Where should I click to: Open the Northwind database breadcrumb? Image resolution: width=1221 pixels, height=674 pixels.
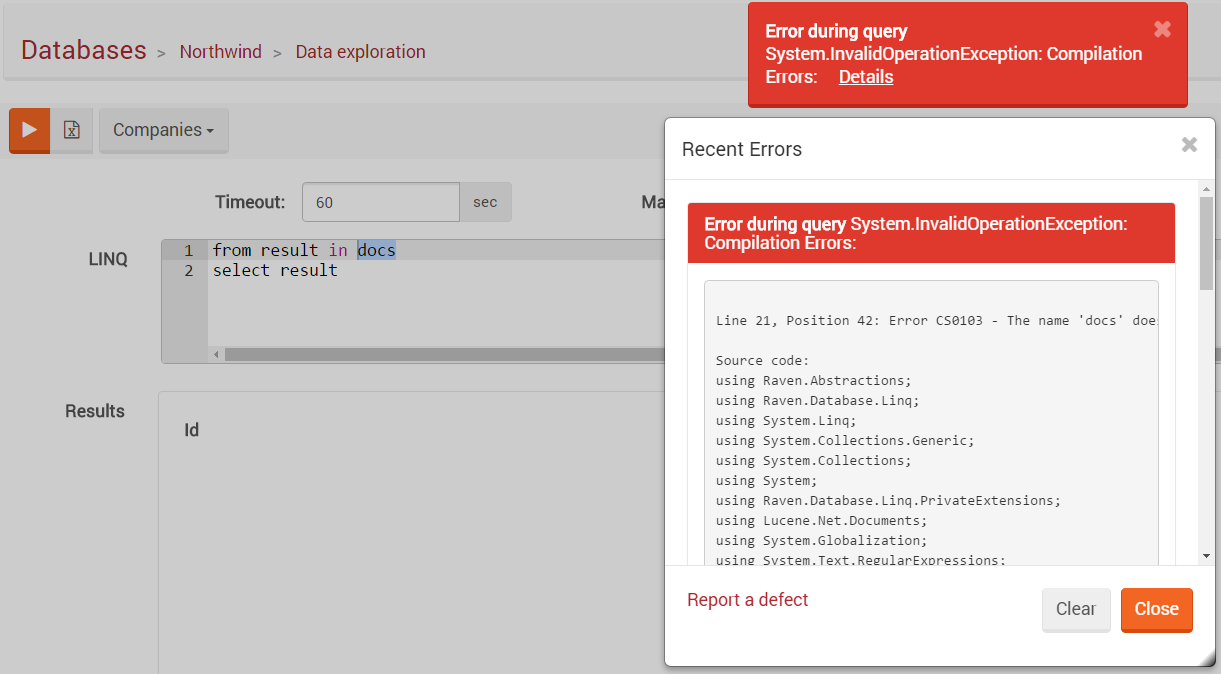[x=221, y=52]
